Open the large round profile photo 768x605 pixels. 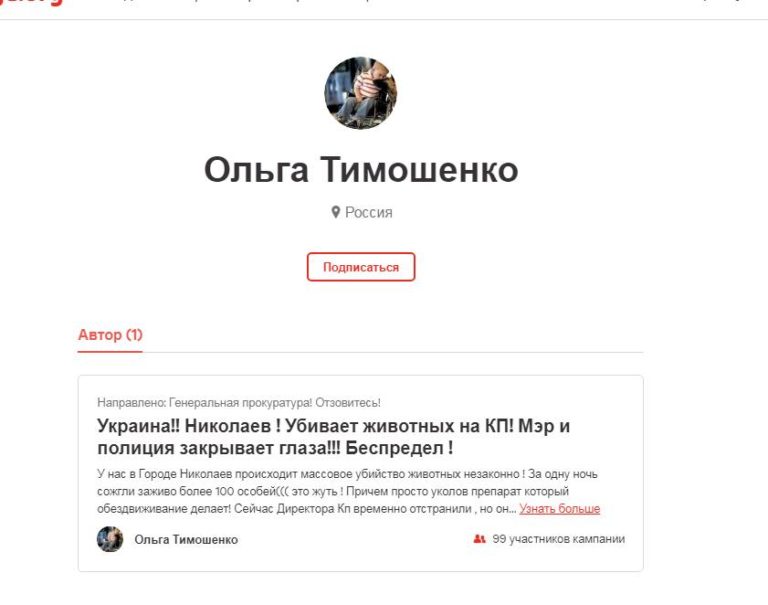coord(360,93)
